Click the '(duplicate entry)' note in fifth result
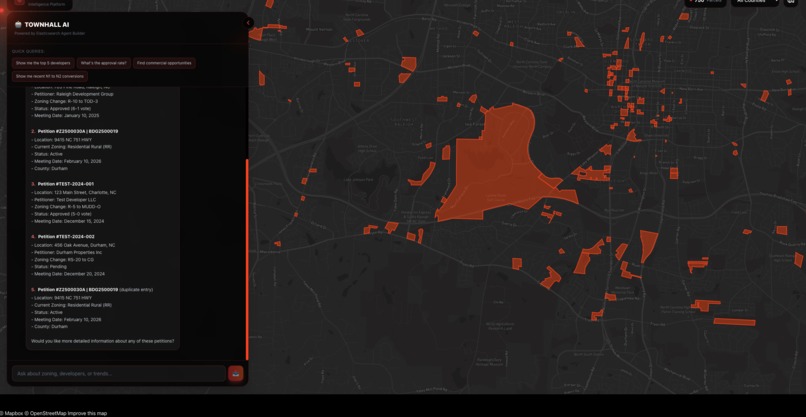Image resolution: width=806 pixels, height=417 pixels. click(x=136, y=289)
